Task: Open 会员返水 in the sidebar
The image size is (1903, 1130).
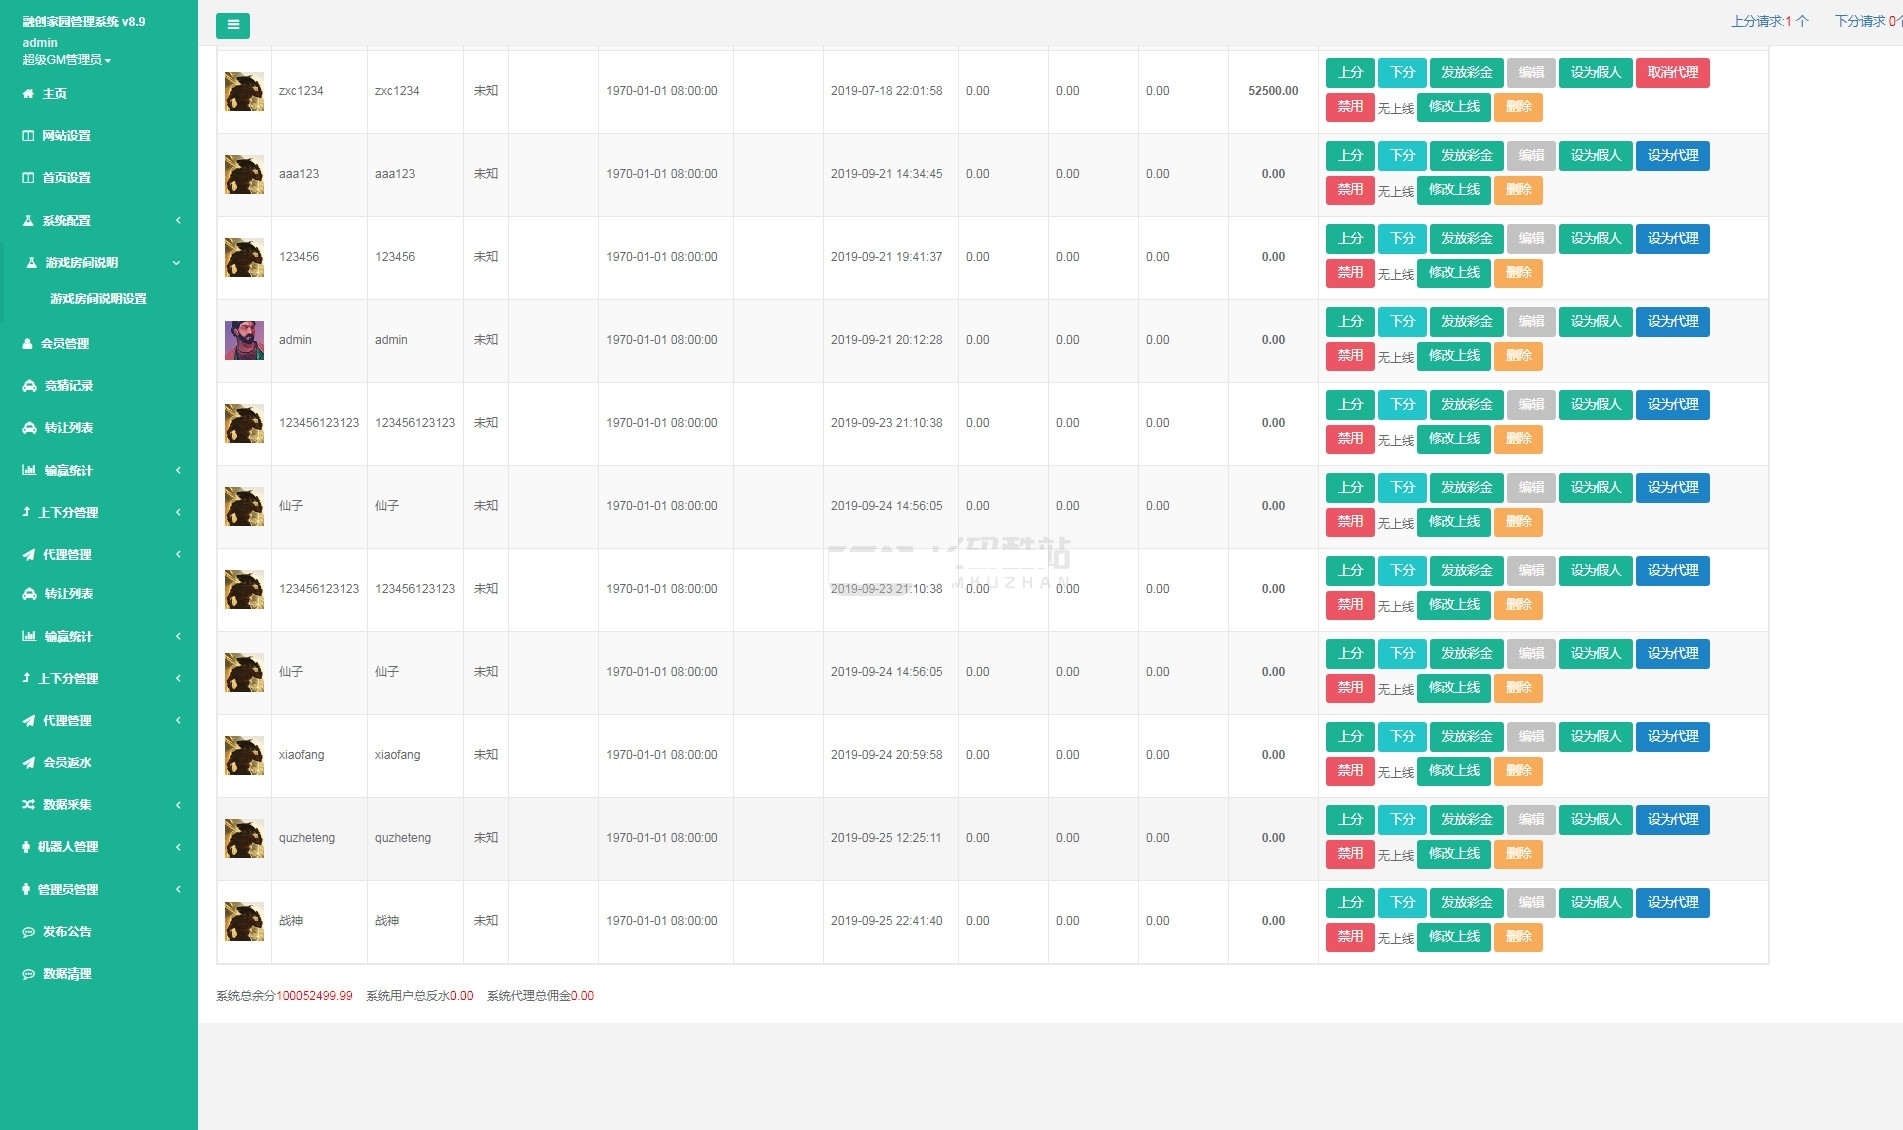Action: 67,763
